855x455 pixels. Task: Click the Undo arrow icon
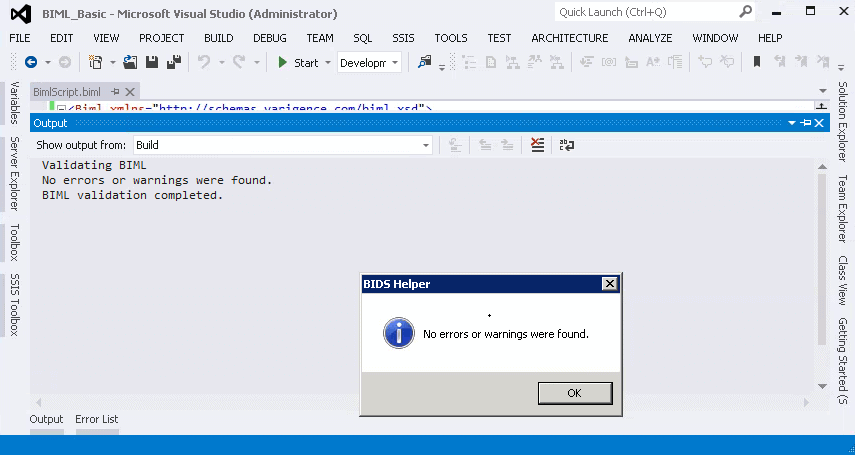(x=204, y=63)
